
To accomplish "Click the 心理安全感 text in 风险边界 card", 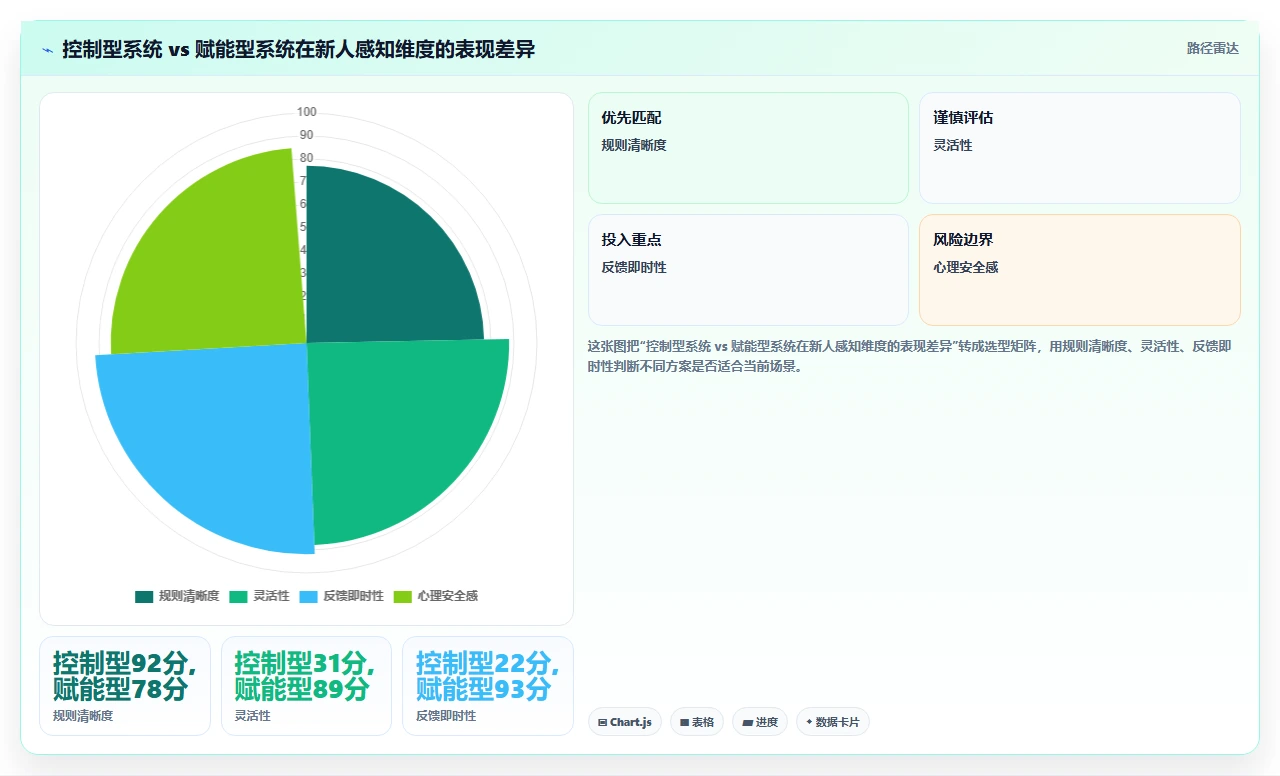I will (966, 267).
